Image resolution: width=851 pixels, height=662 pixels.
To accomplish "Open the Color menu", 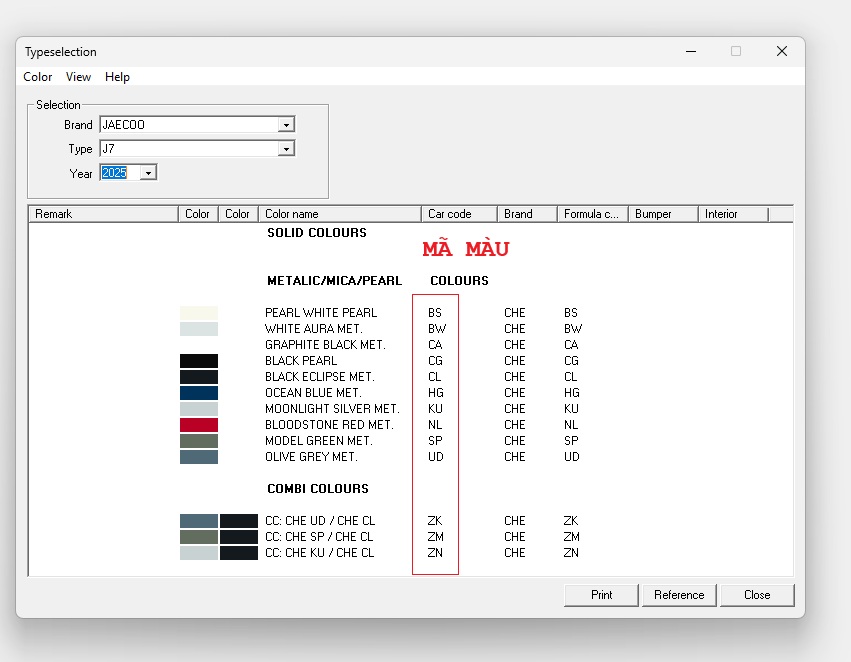I will (38, 77).
